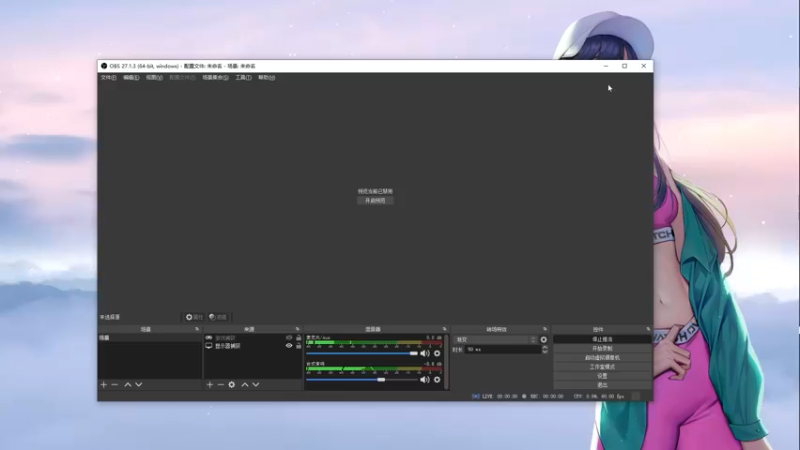
Task: Pop out the 混音器 panel dock icon
Action: [444, 329]
